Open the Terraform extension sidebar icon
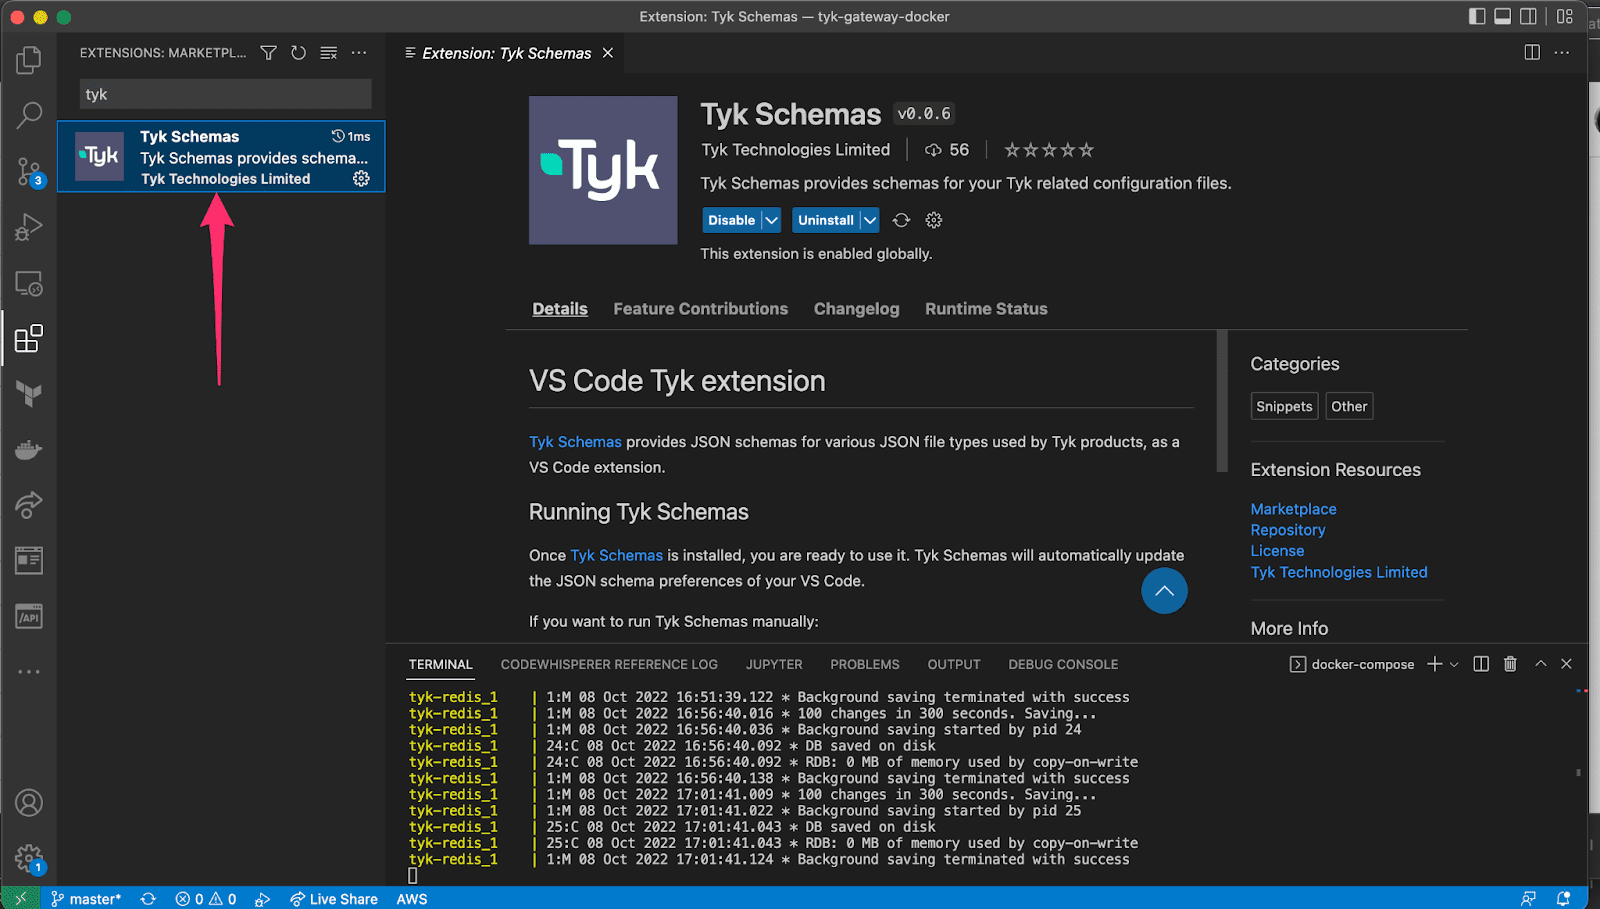The height and width of the screenshot is (909, 1600). [28, 393]
